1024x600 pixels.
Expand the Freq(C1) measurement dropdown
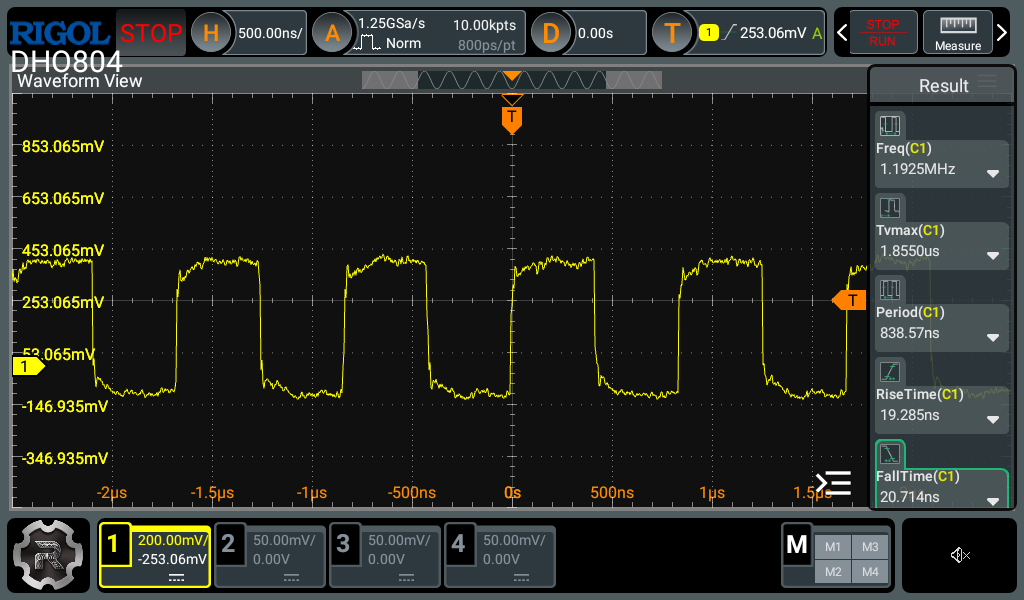tap(993, 172)
